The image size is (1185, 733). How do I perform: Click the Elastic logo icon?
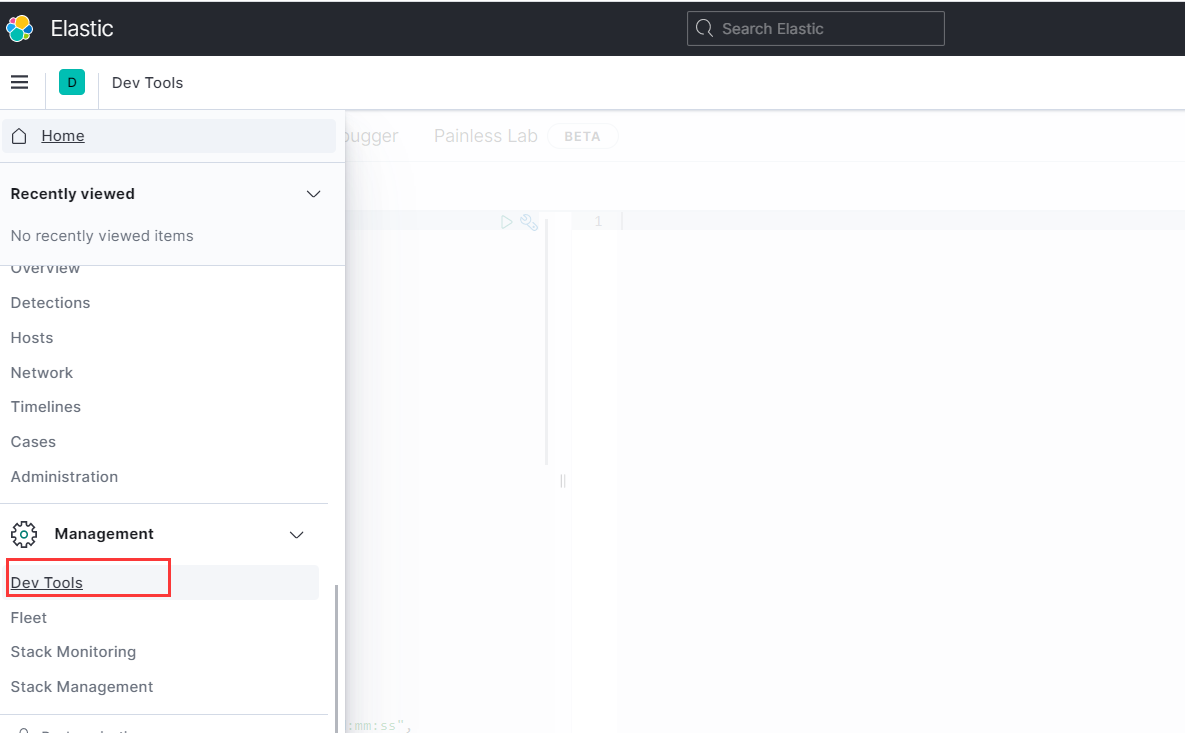pyautogui.click(x=20, y=29)
